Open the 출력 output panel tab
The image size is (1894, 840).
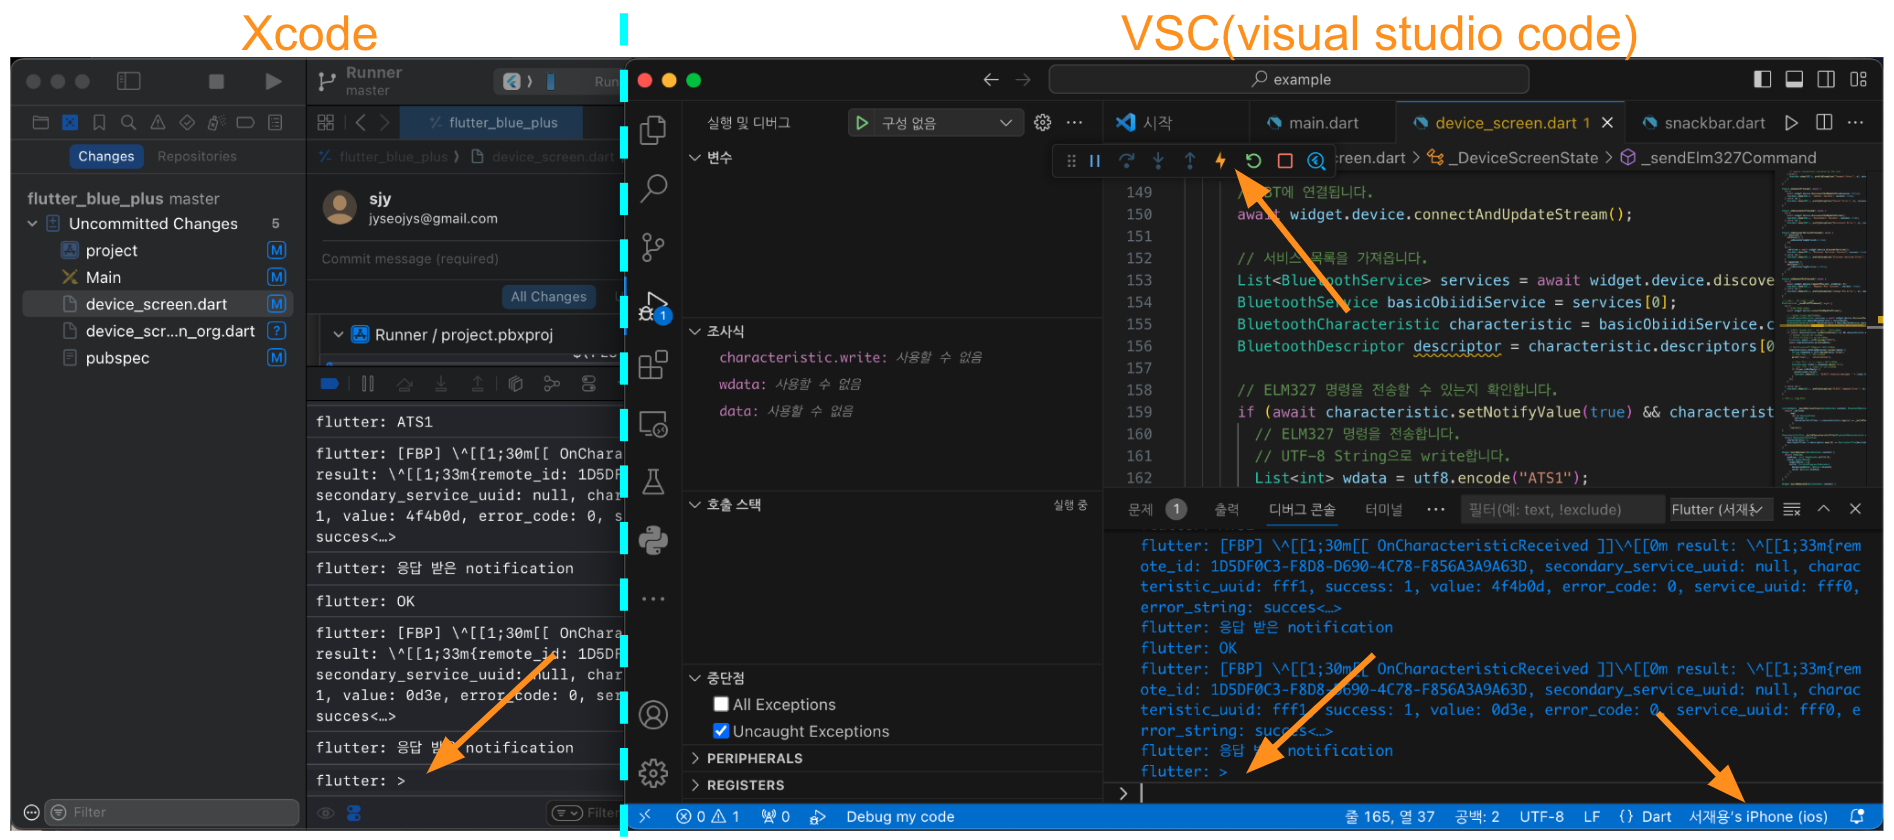pos(1226,510)
